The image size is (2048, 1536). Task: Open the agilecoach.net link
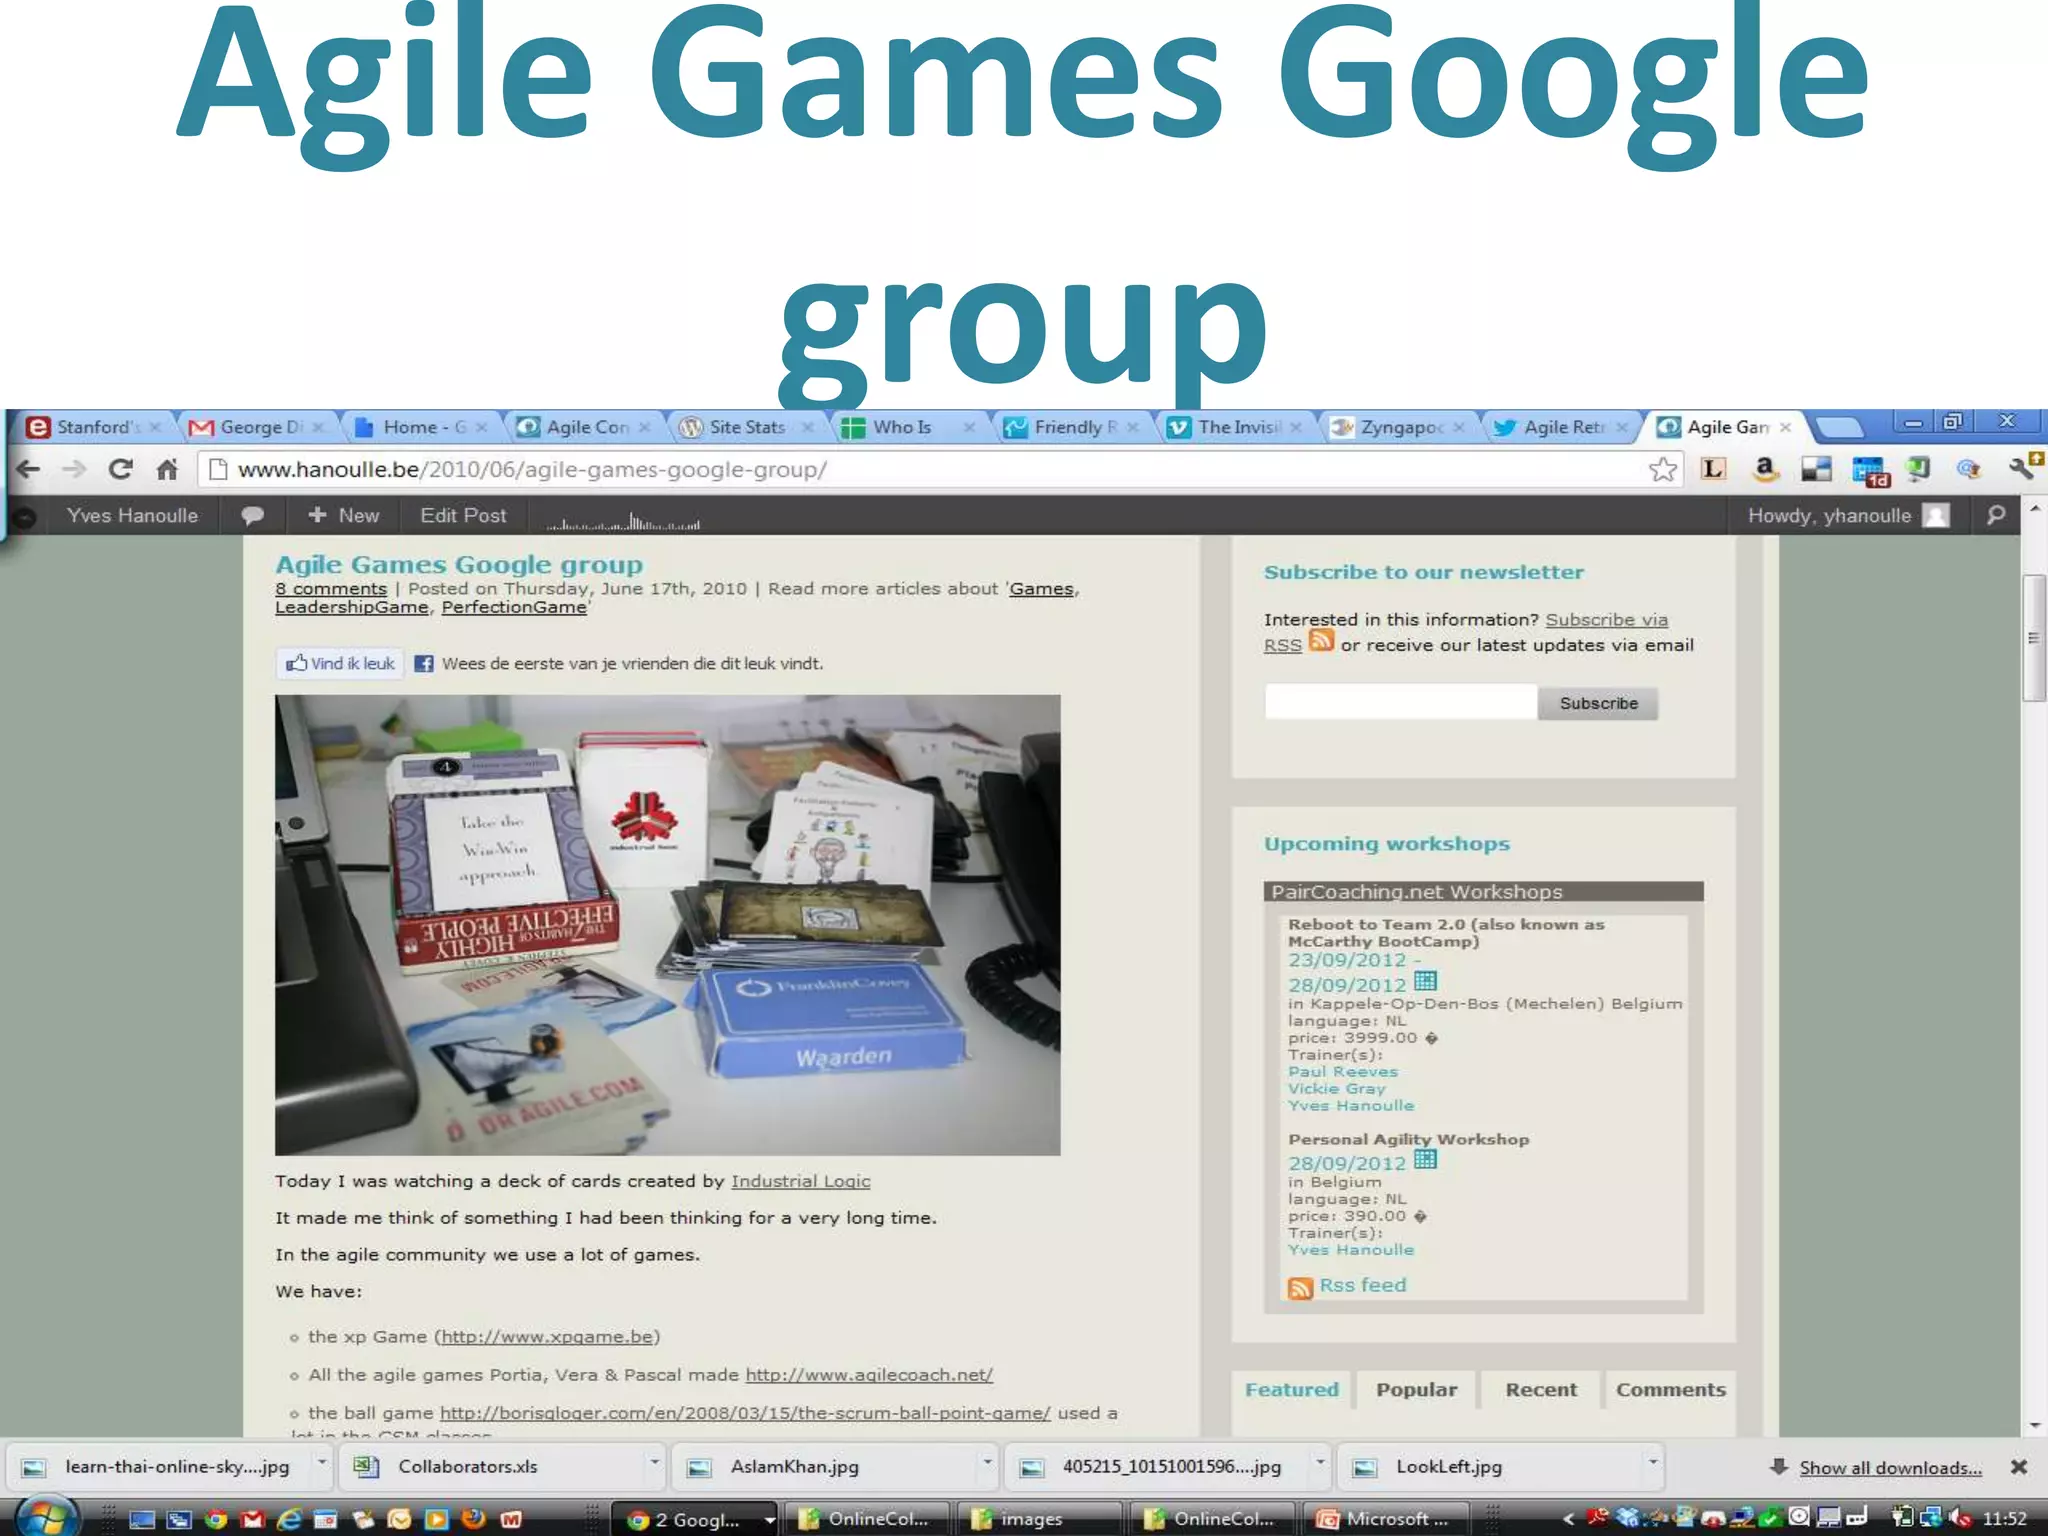point(869,1375)
